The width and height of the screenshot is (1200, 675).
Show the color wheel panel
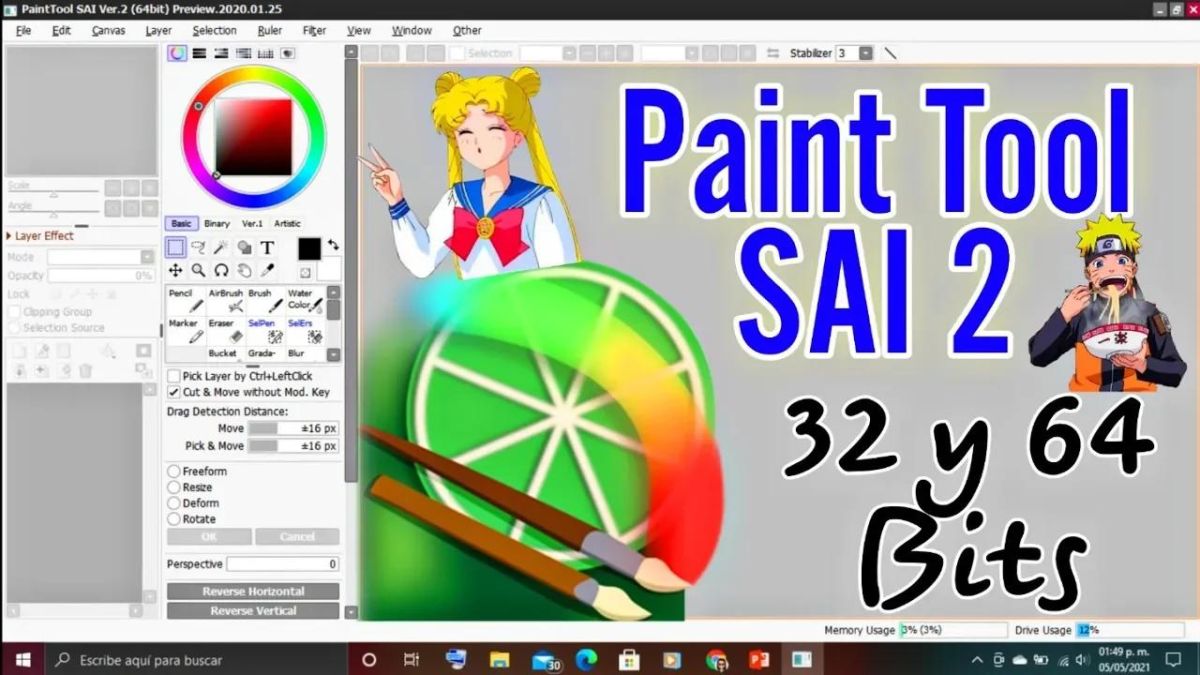[177, 53]
